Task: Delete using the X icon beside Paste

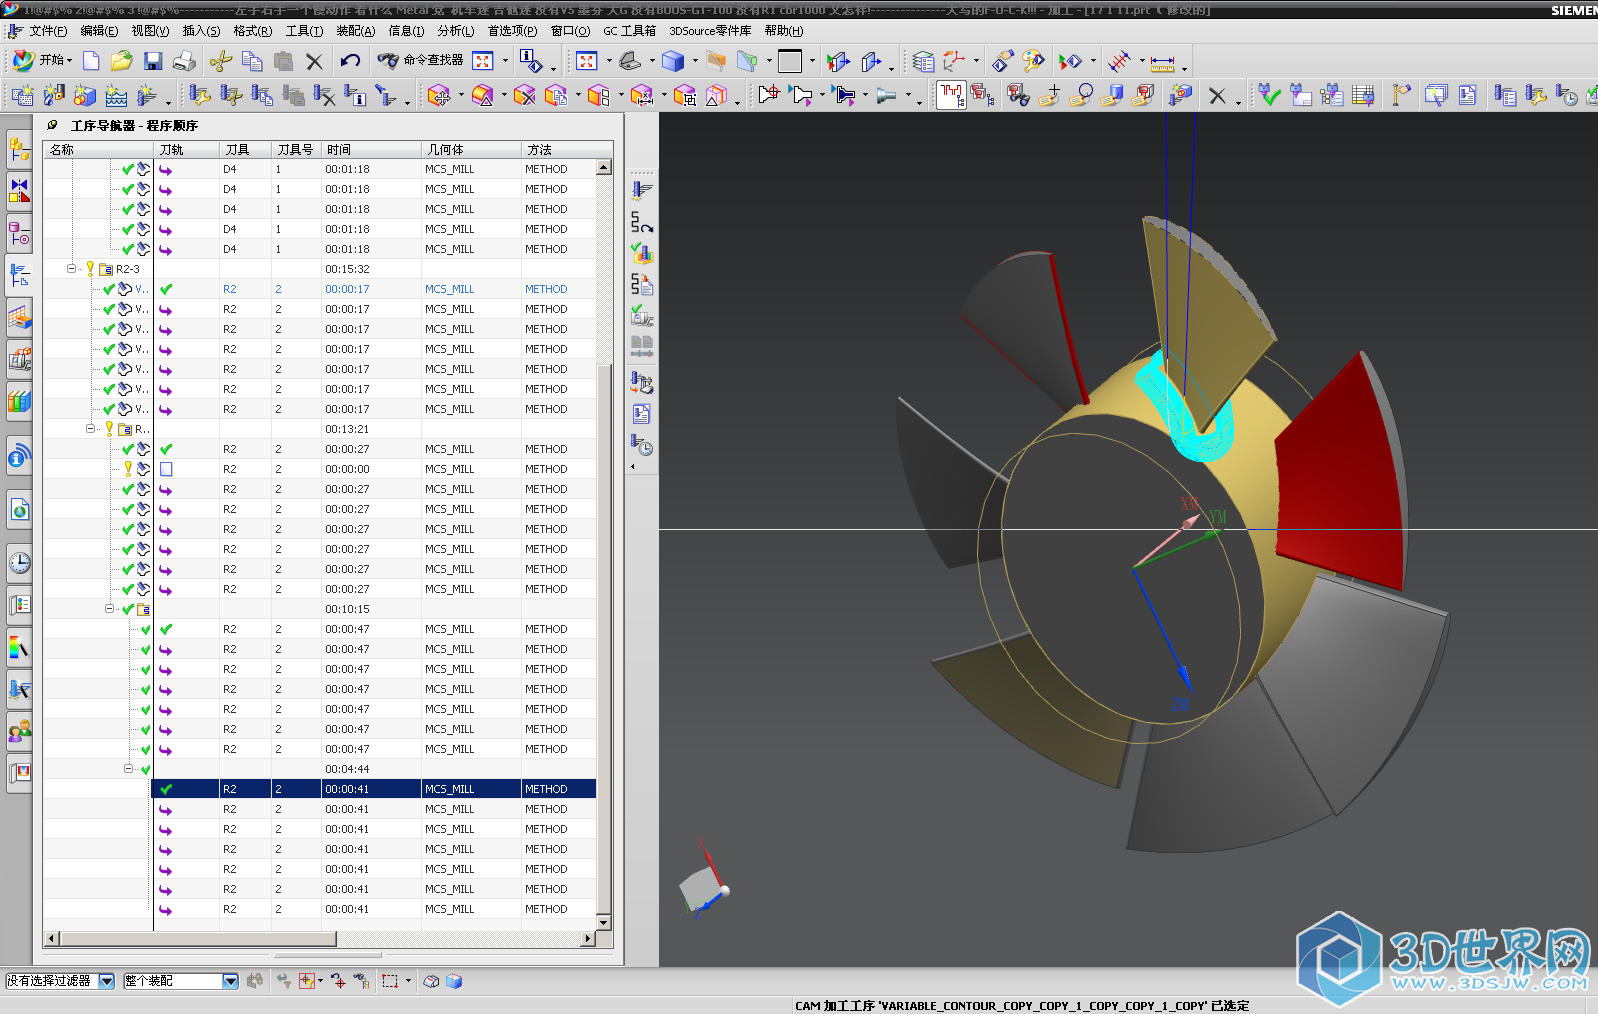Action: point(314,61)
